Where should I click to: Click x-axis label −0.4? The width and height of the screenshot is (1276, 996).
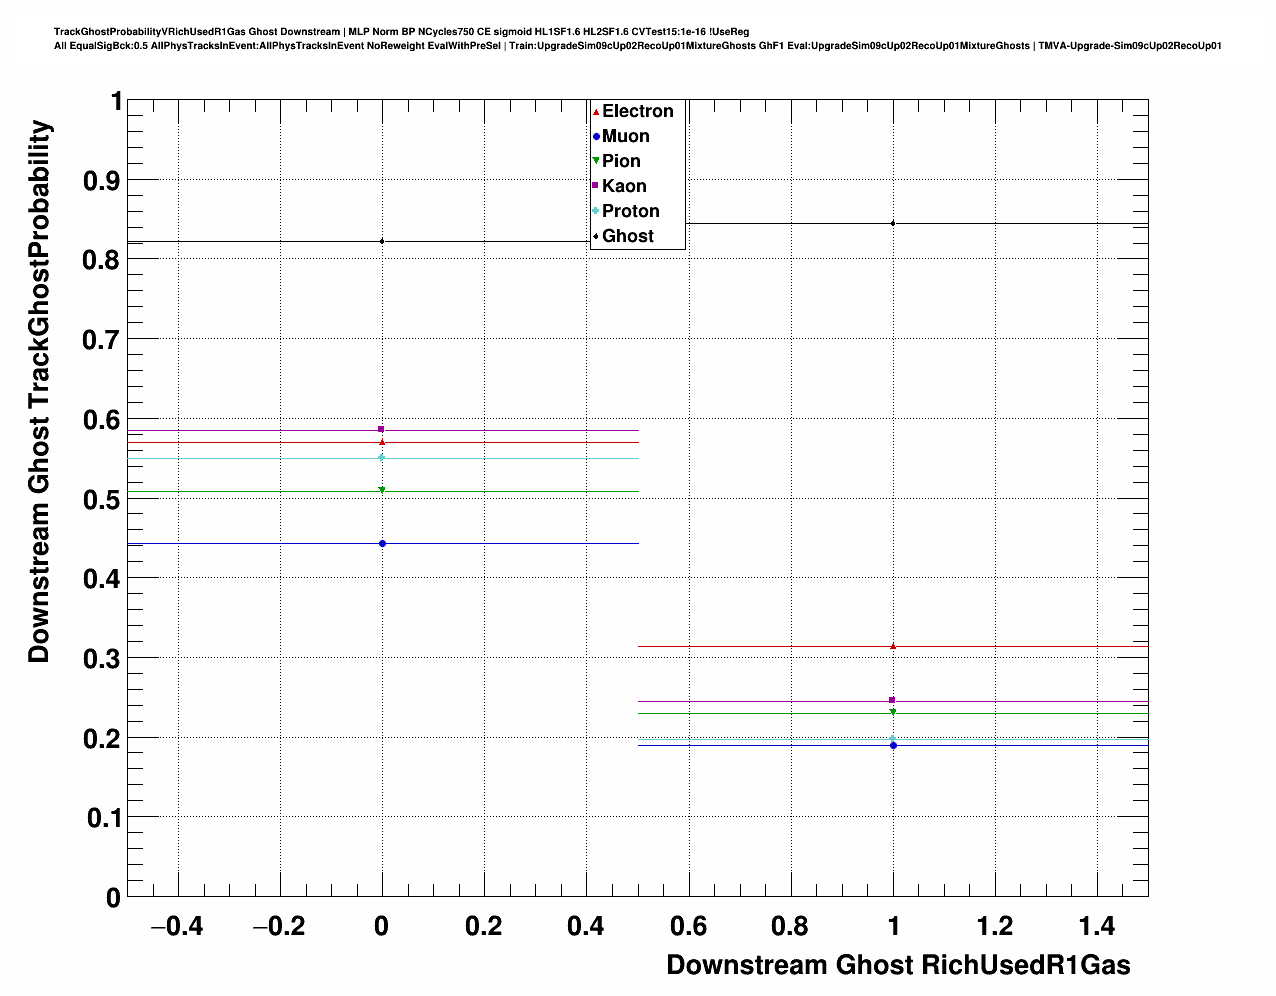point(176,926)
